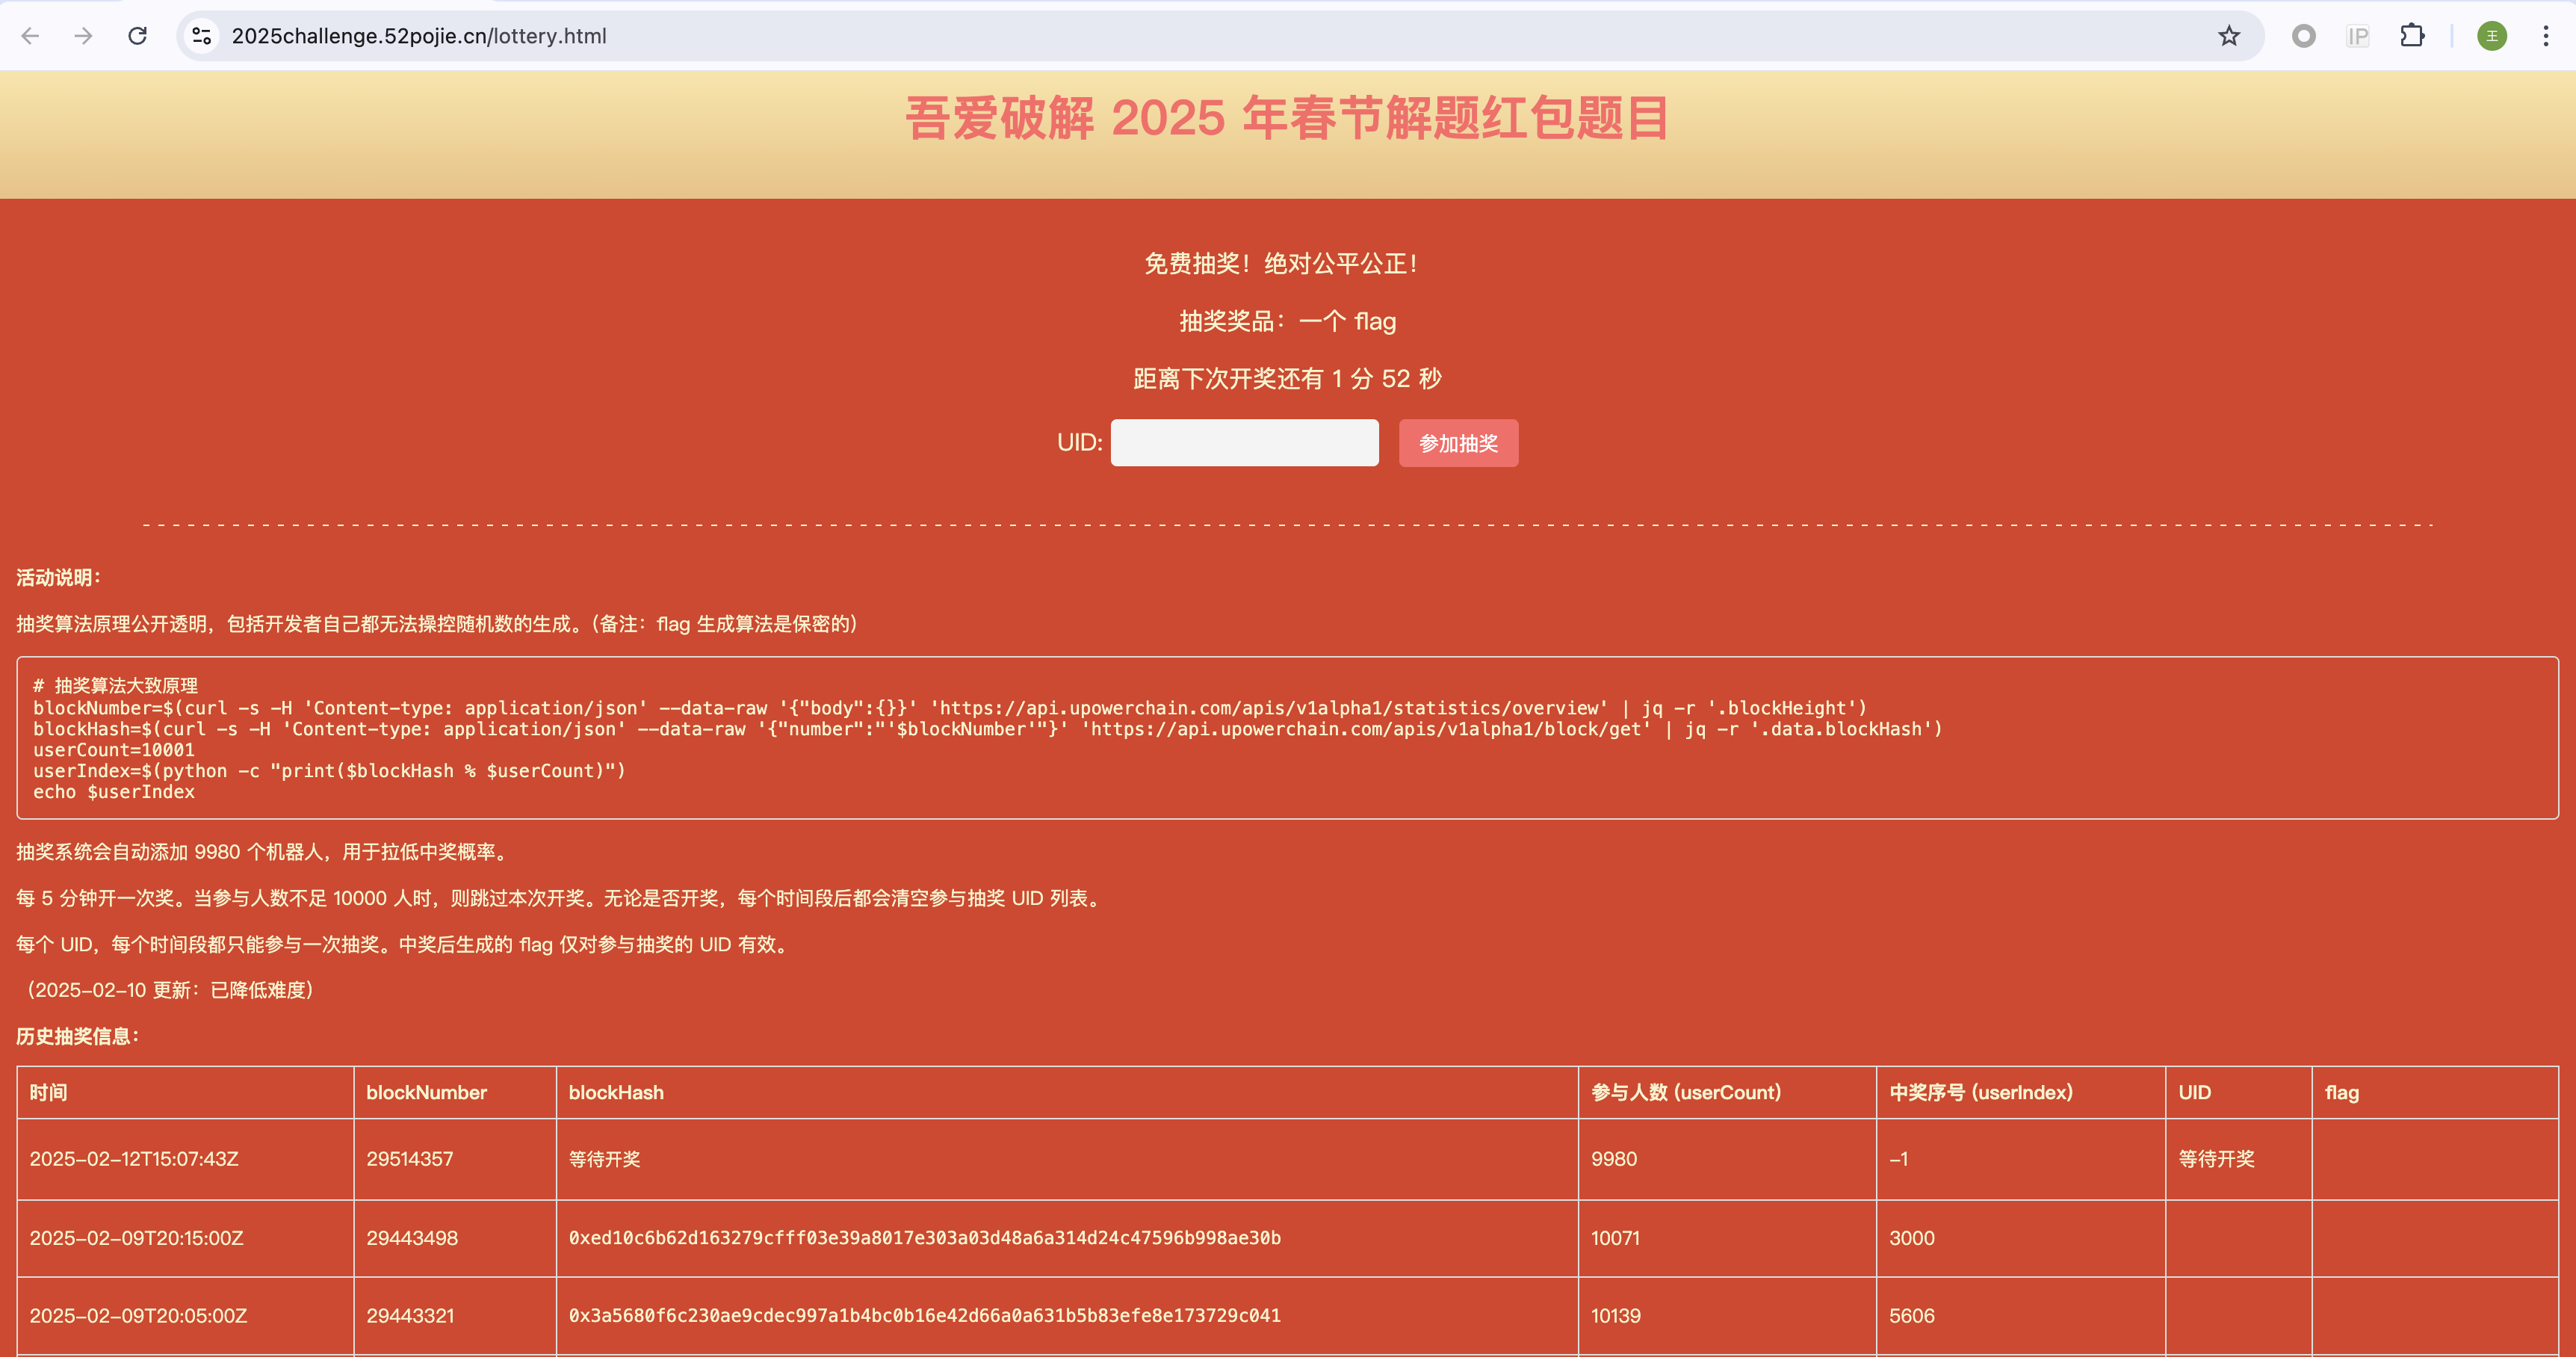Click the 抽奖奖品：一个 flag text
The image size is (2576, 1357).
pyautogui.click(x=1287, y=321)
